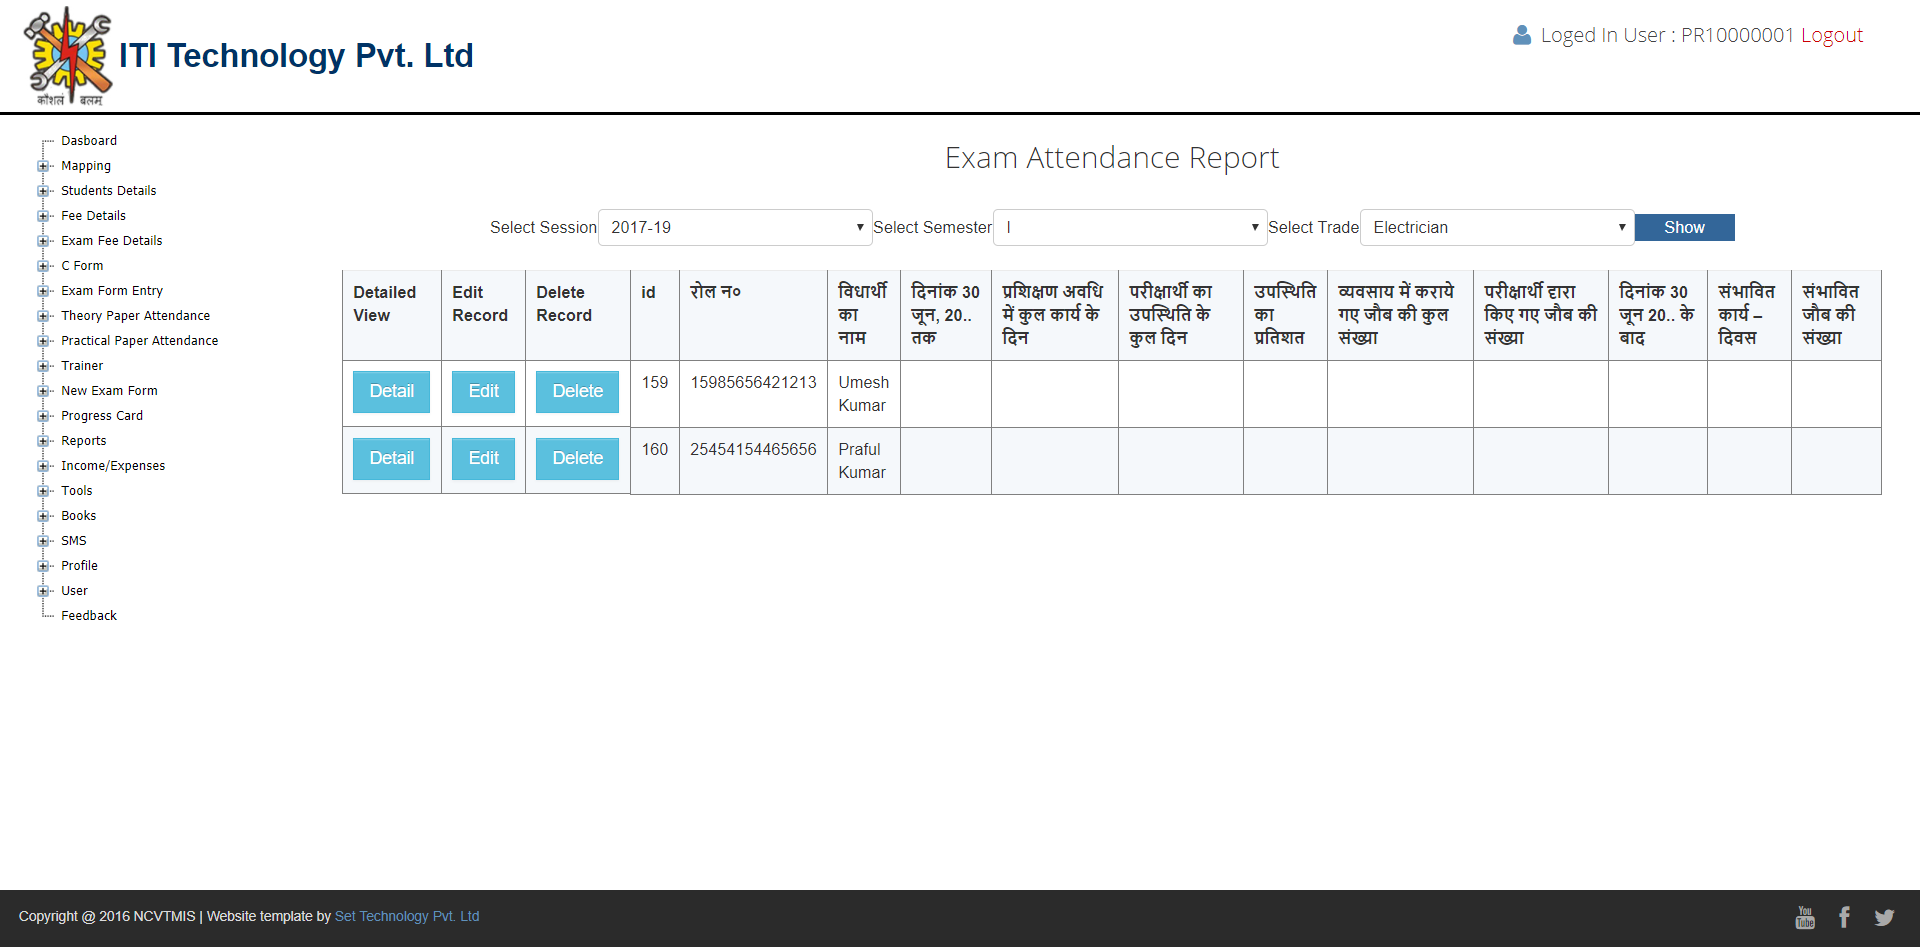Click Detail for Umesh Kumar
This screenshot has width=1920, height=947.
click(391, 391)
